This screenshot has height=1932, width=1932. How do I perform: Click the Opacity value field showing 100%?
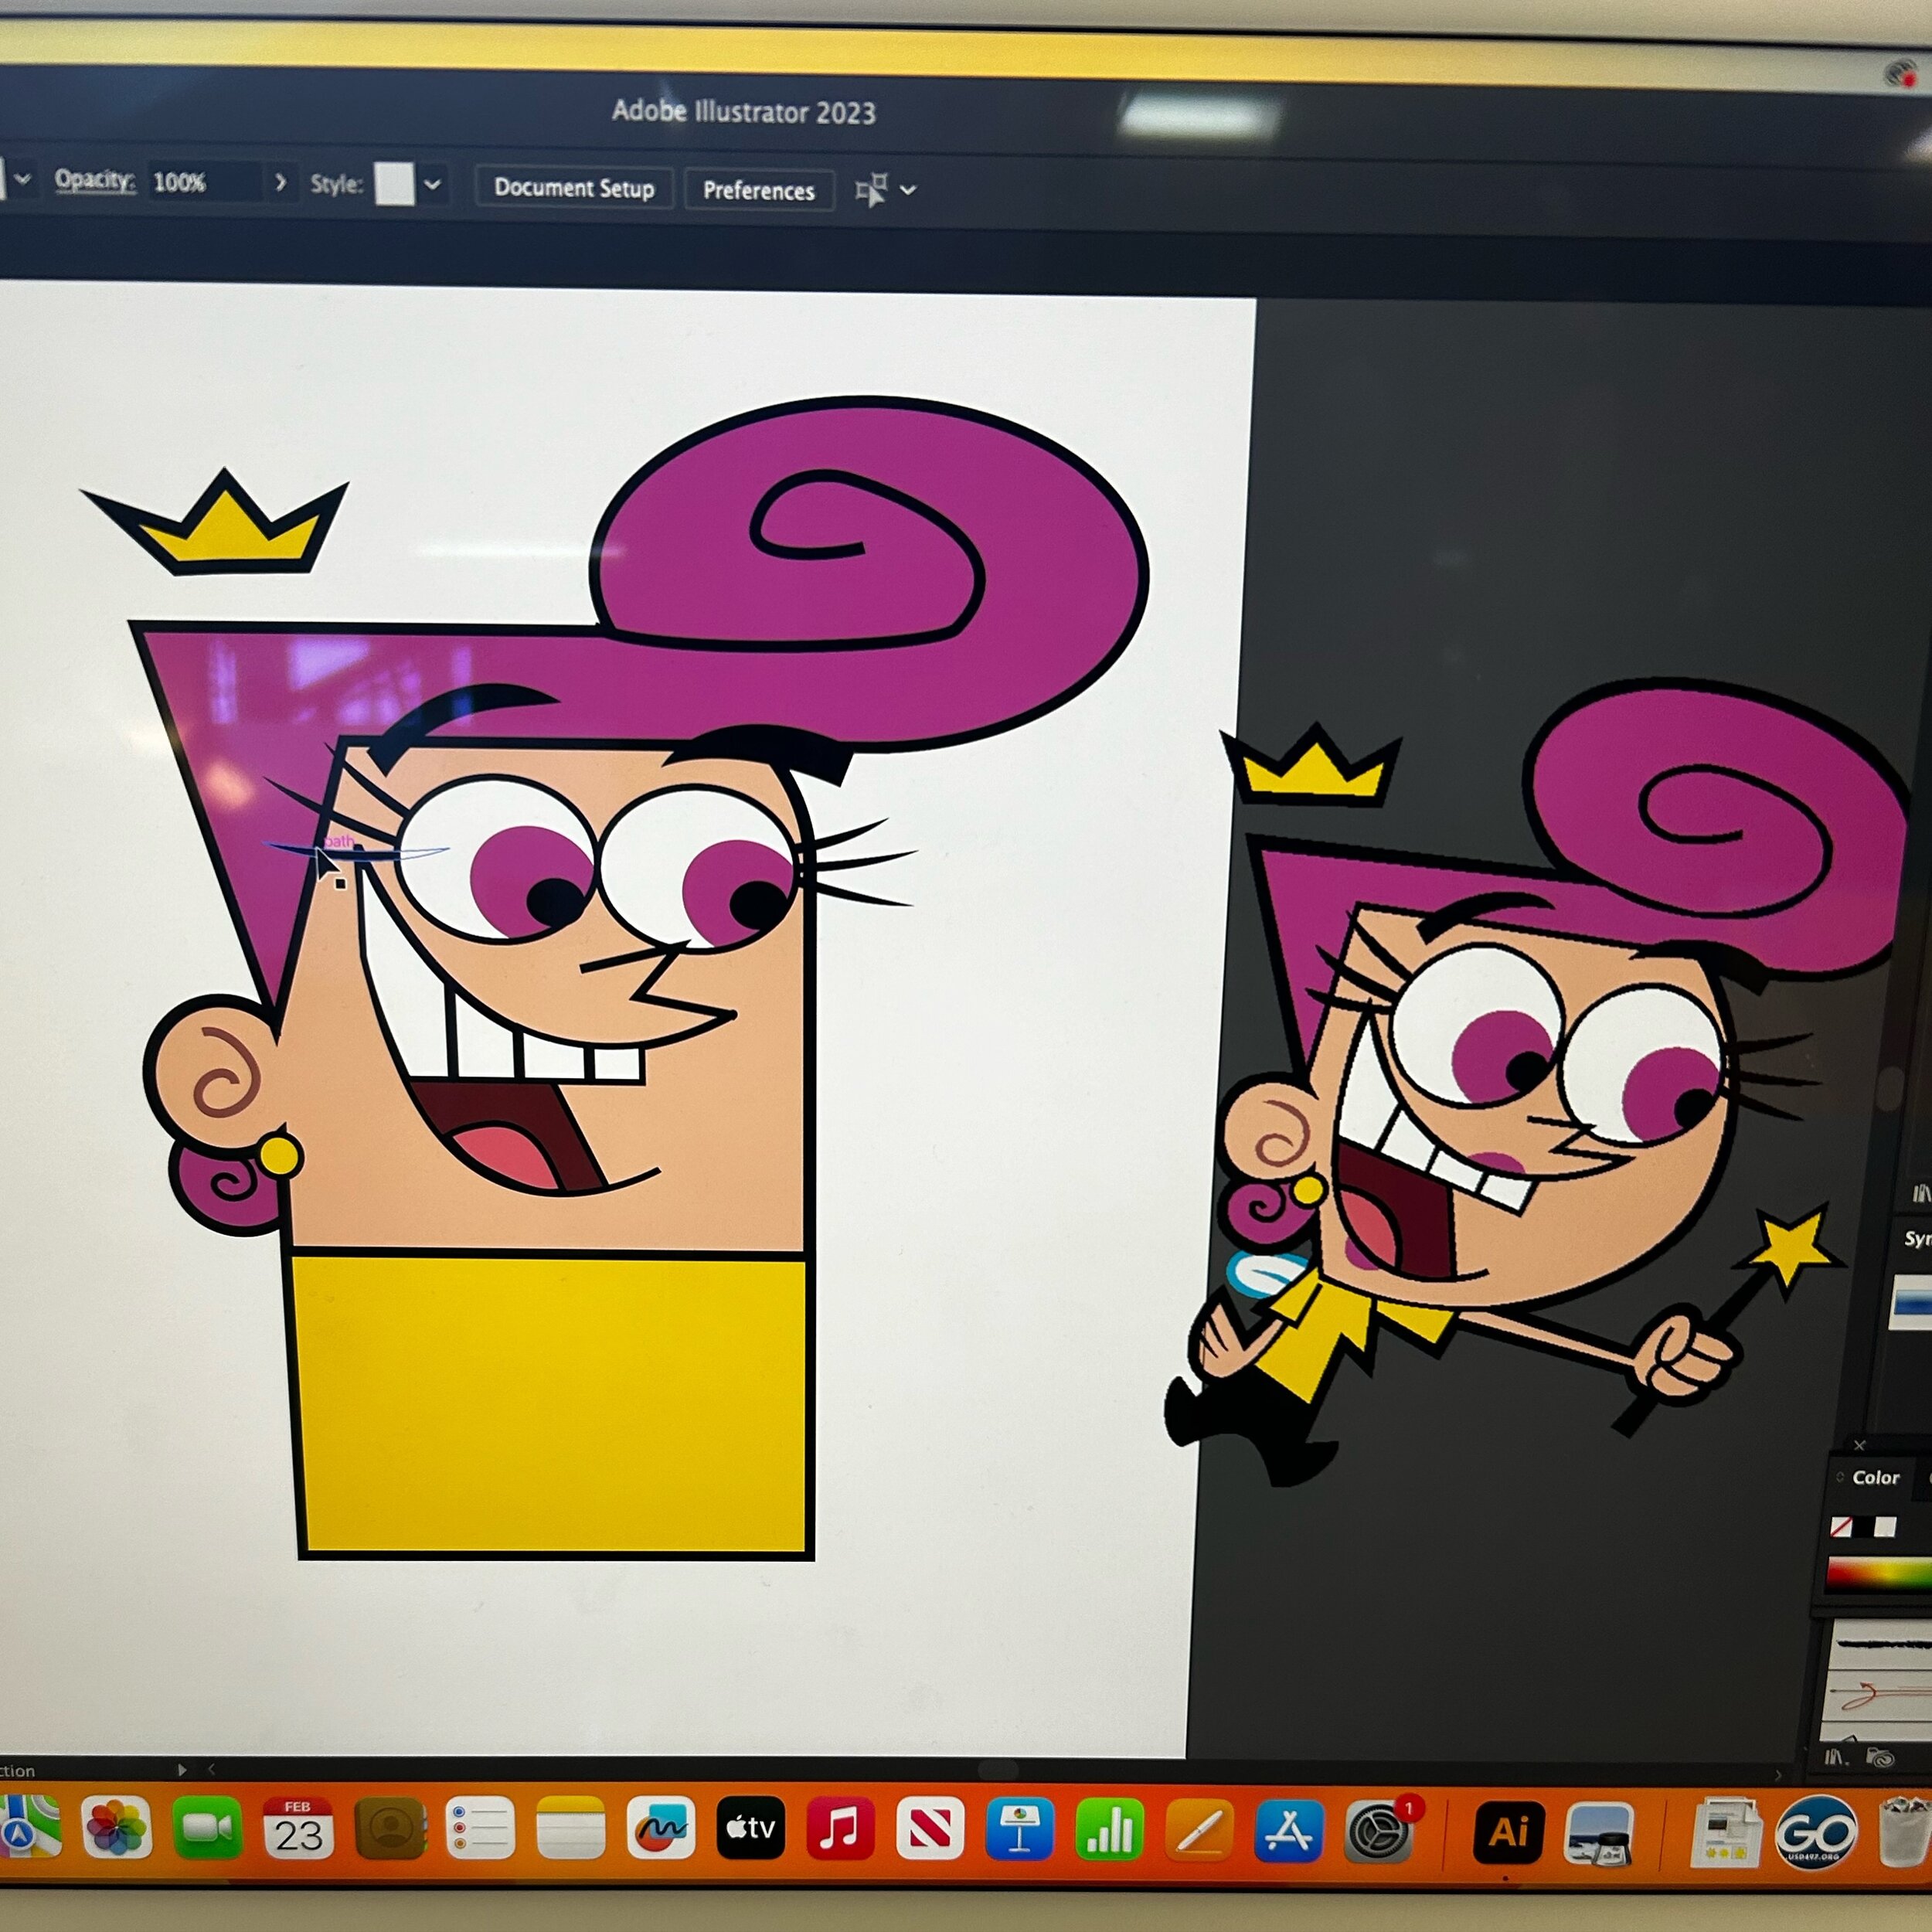point(204,182)
